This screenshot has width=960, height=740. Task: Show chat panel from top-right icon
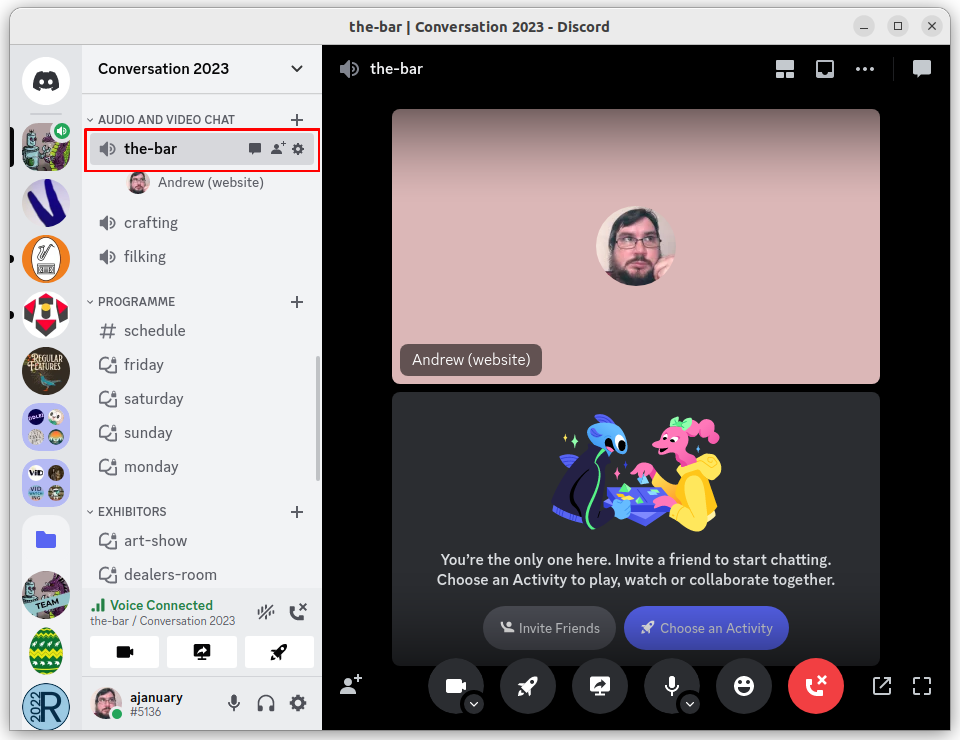(921, 69)
